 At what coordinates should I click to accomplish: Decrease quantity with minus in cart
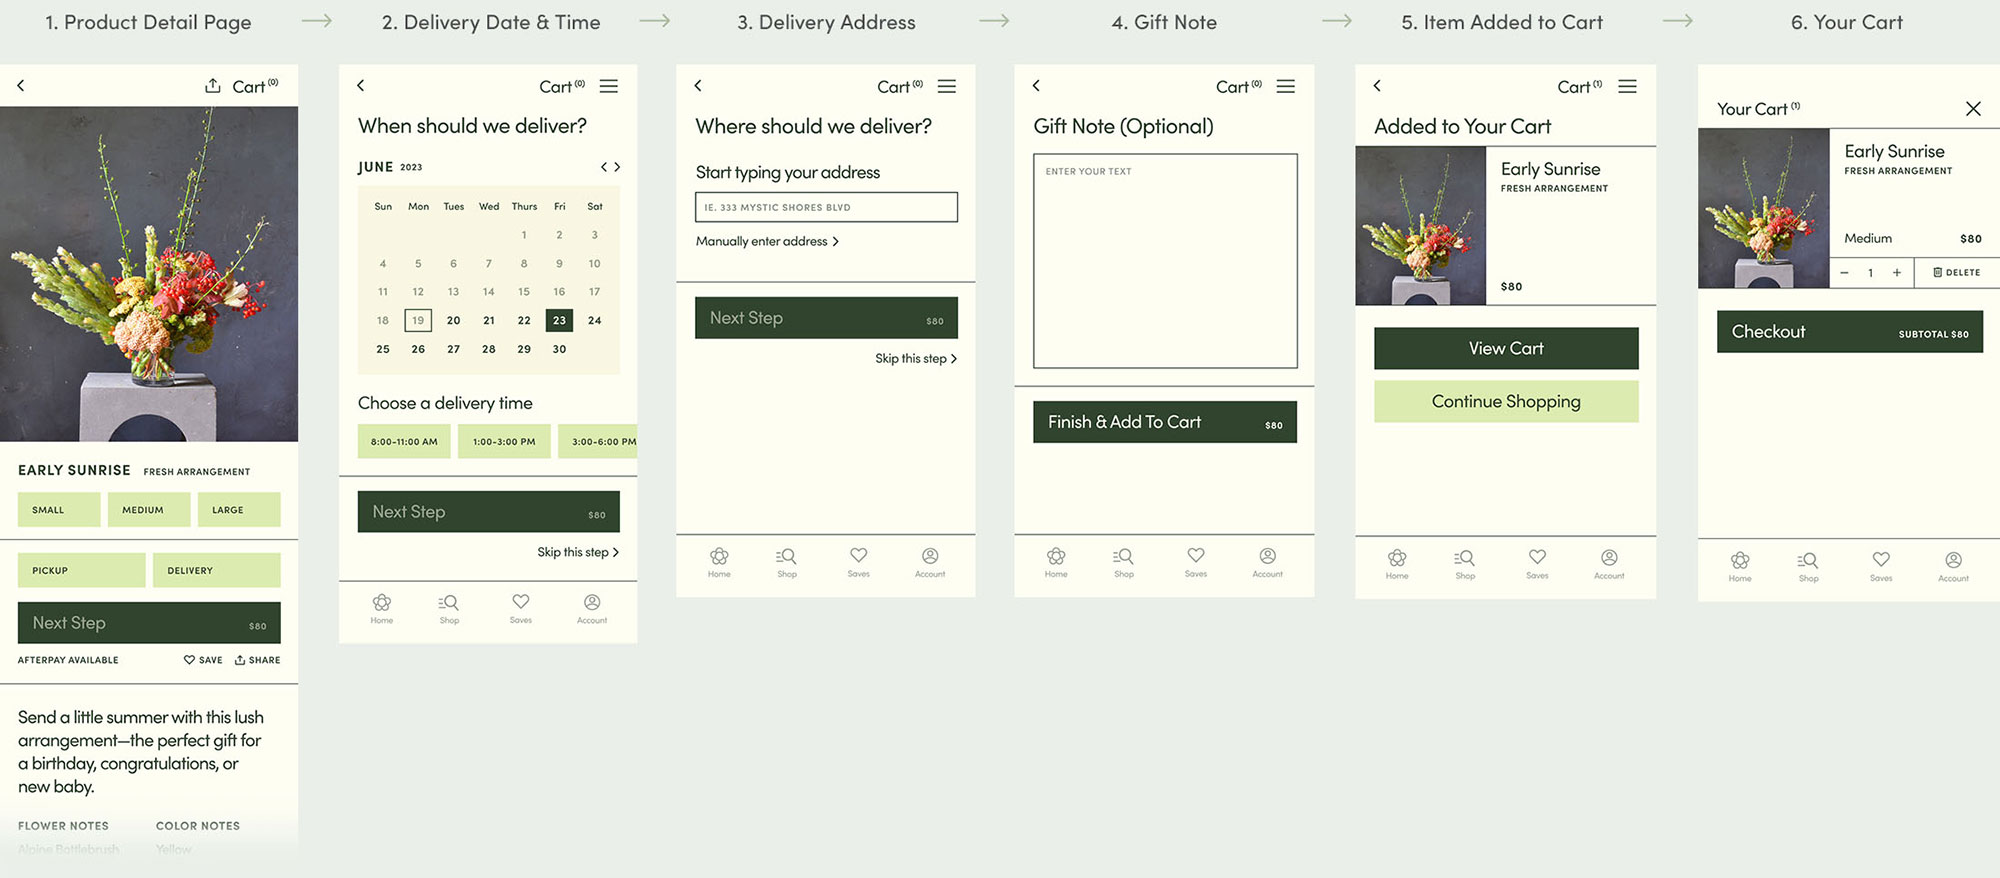click(x=1844, y=272)
